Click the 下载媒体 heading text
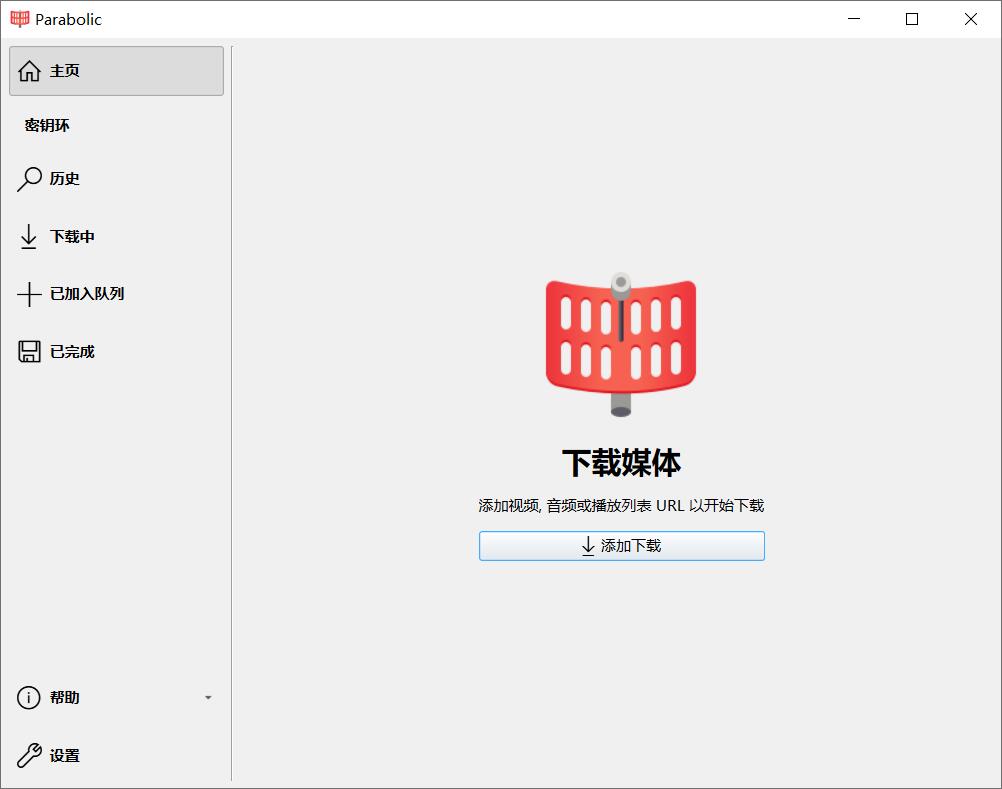Screen dimensions: 1002x789 622,463
